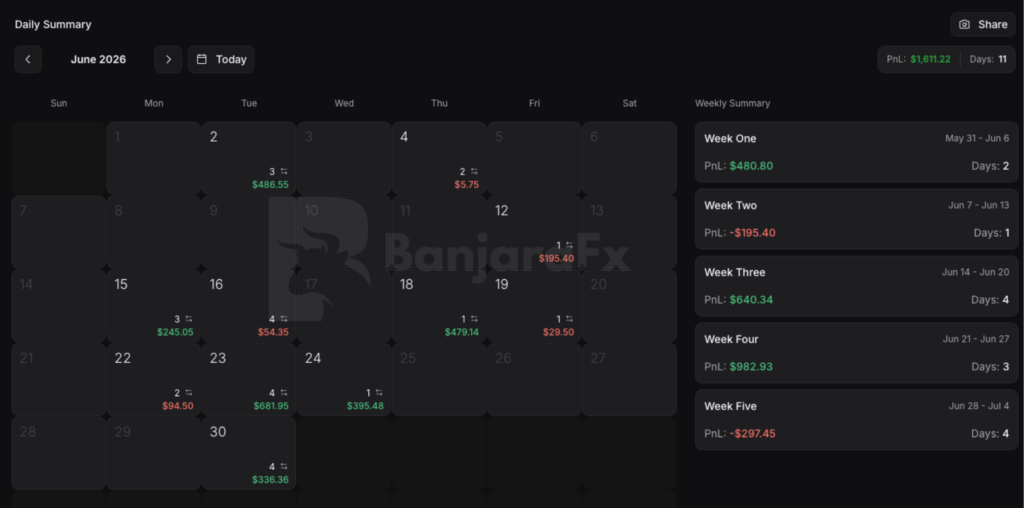Select the Week Three summary card
The height and width of the screenshot is (508, 1024).
pyautogui.click(x=856, y=286)
